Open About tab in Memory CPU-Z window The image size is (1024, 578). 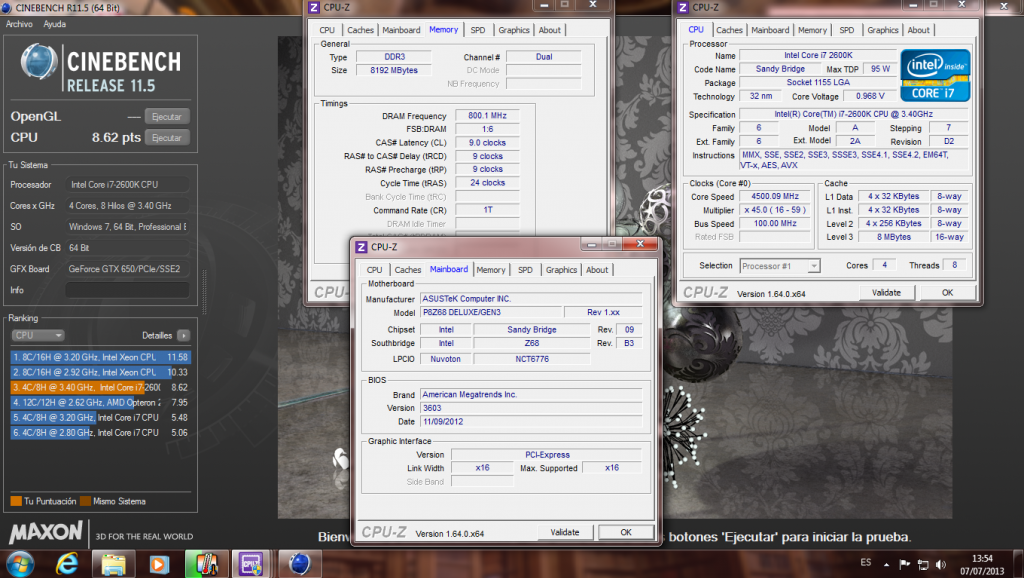point(549,30)
